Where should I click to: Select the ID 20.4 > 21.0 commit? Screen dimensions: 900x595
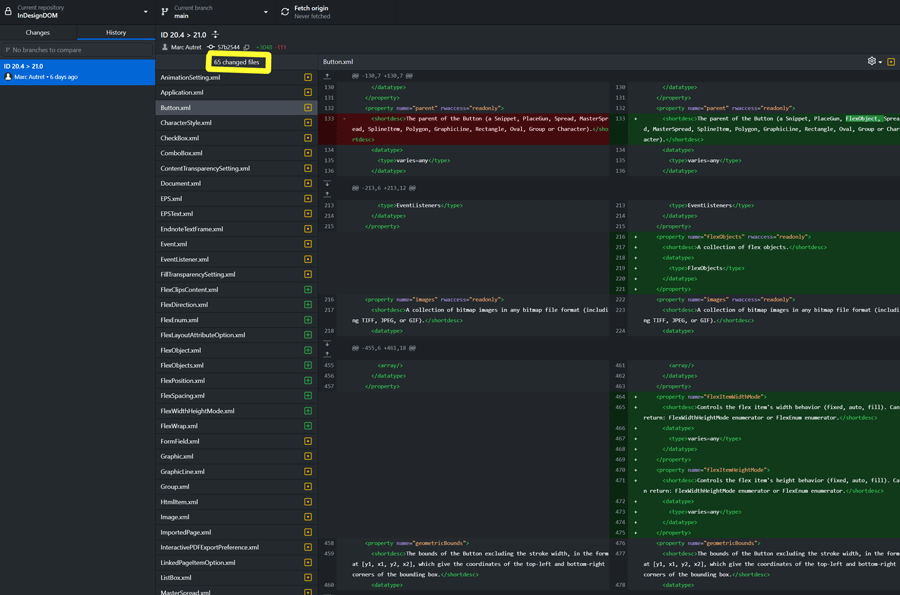pos(77,71)
